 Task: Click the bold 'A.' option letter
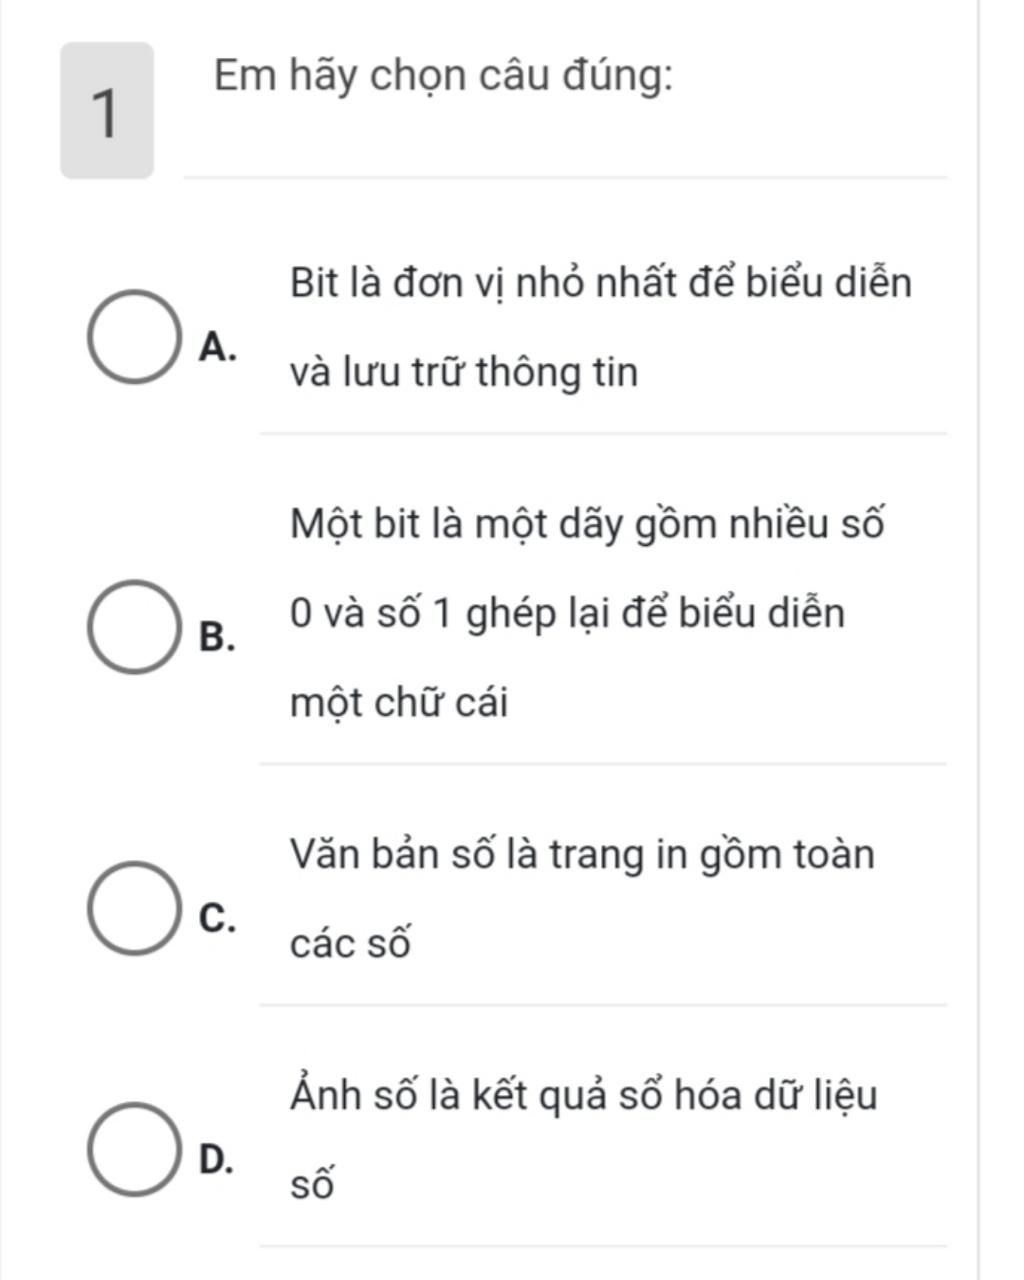click(218, 347)
